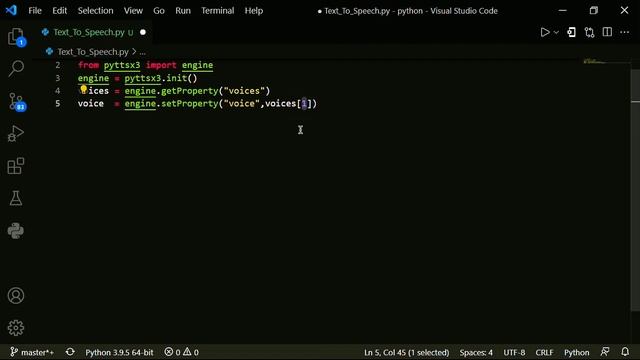Click the compare changes git icon
The width and height of the screenshot is (640, 360).
point(589,32)
